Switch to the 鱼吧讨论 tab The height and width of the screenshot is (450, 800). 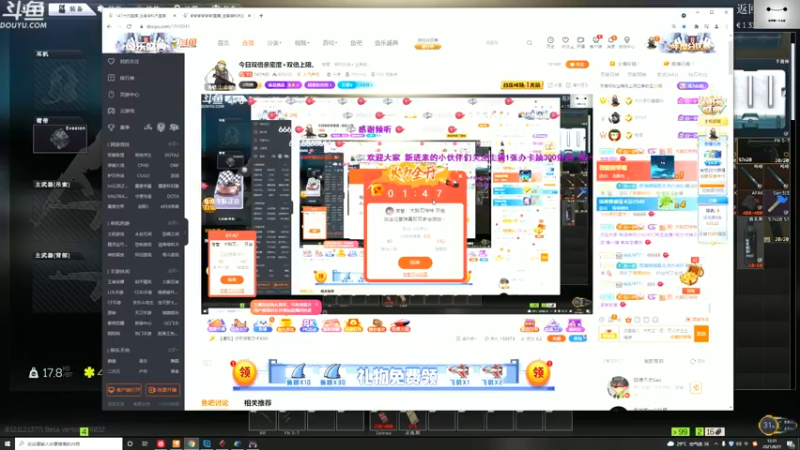215,403
